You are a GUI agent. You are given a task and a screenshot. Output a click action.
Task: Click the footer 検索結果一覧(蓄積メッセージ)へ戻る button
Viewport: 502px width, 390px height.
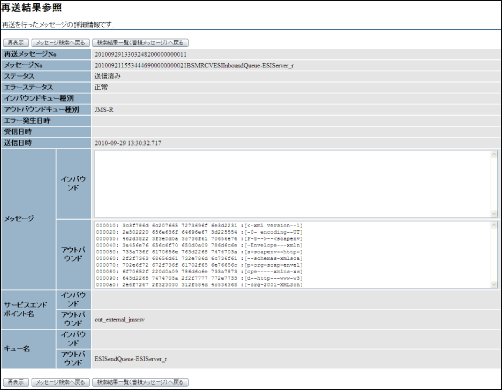click(x=140, y=382)
